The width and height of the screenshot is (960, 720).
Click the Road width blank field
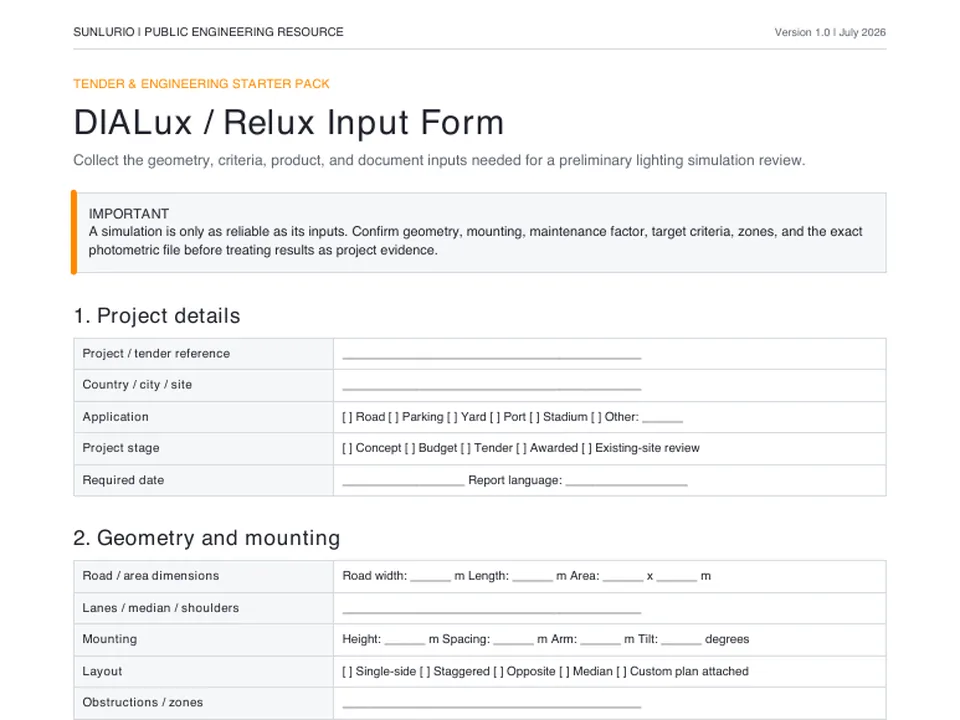[430, 579]
